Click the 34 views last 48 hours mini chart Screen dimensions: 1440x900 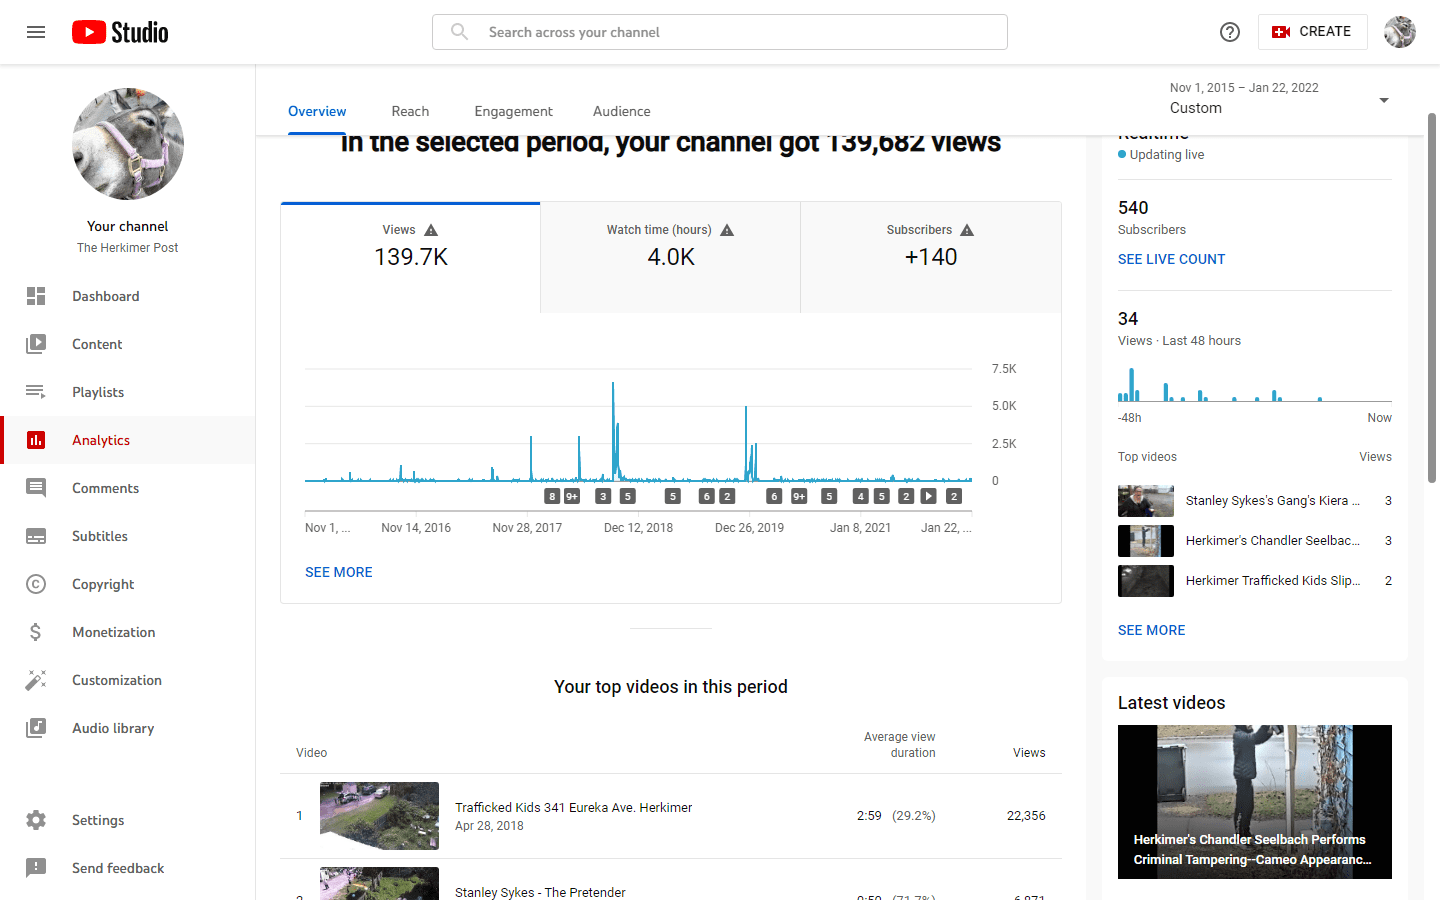(1255, 384)
